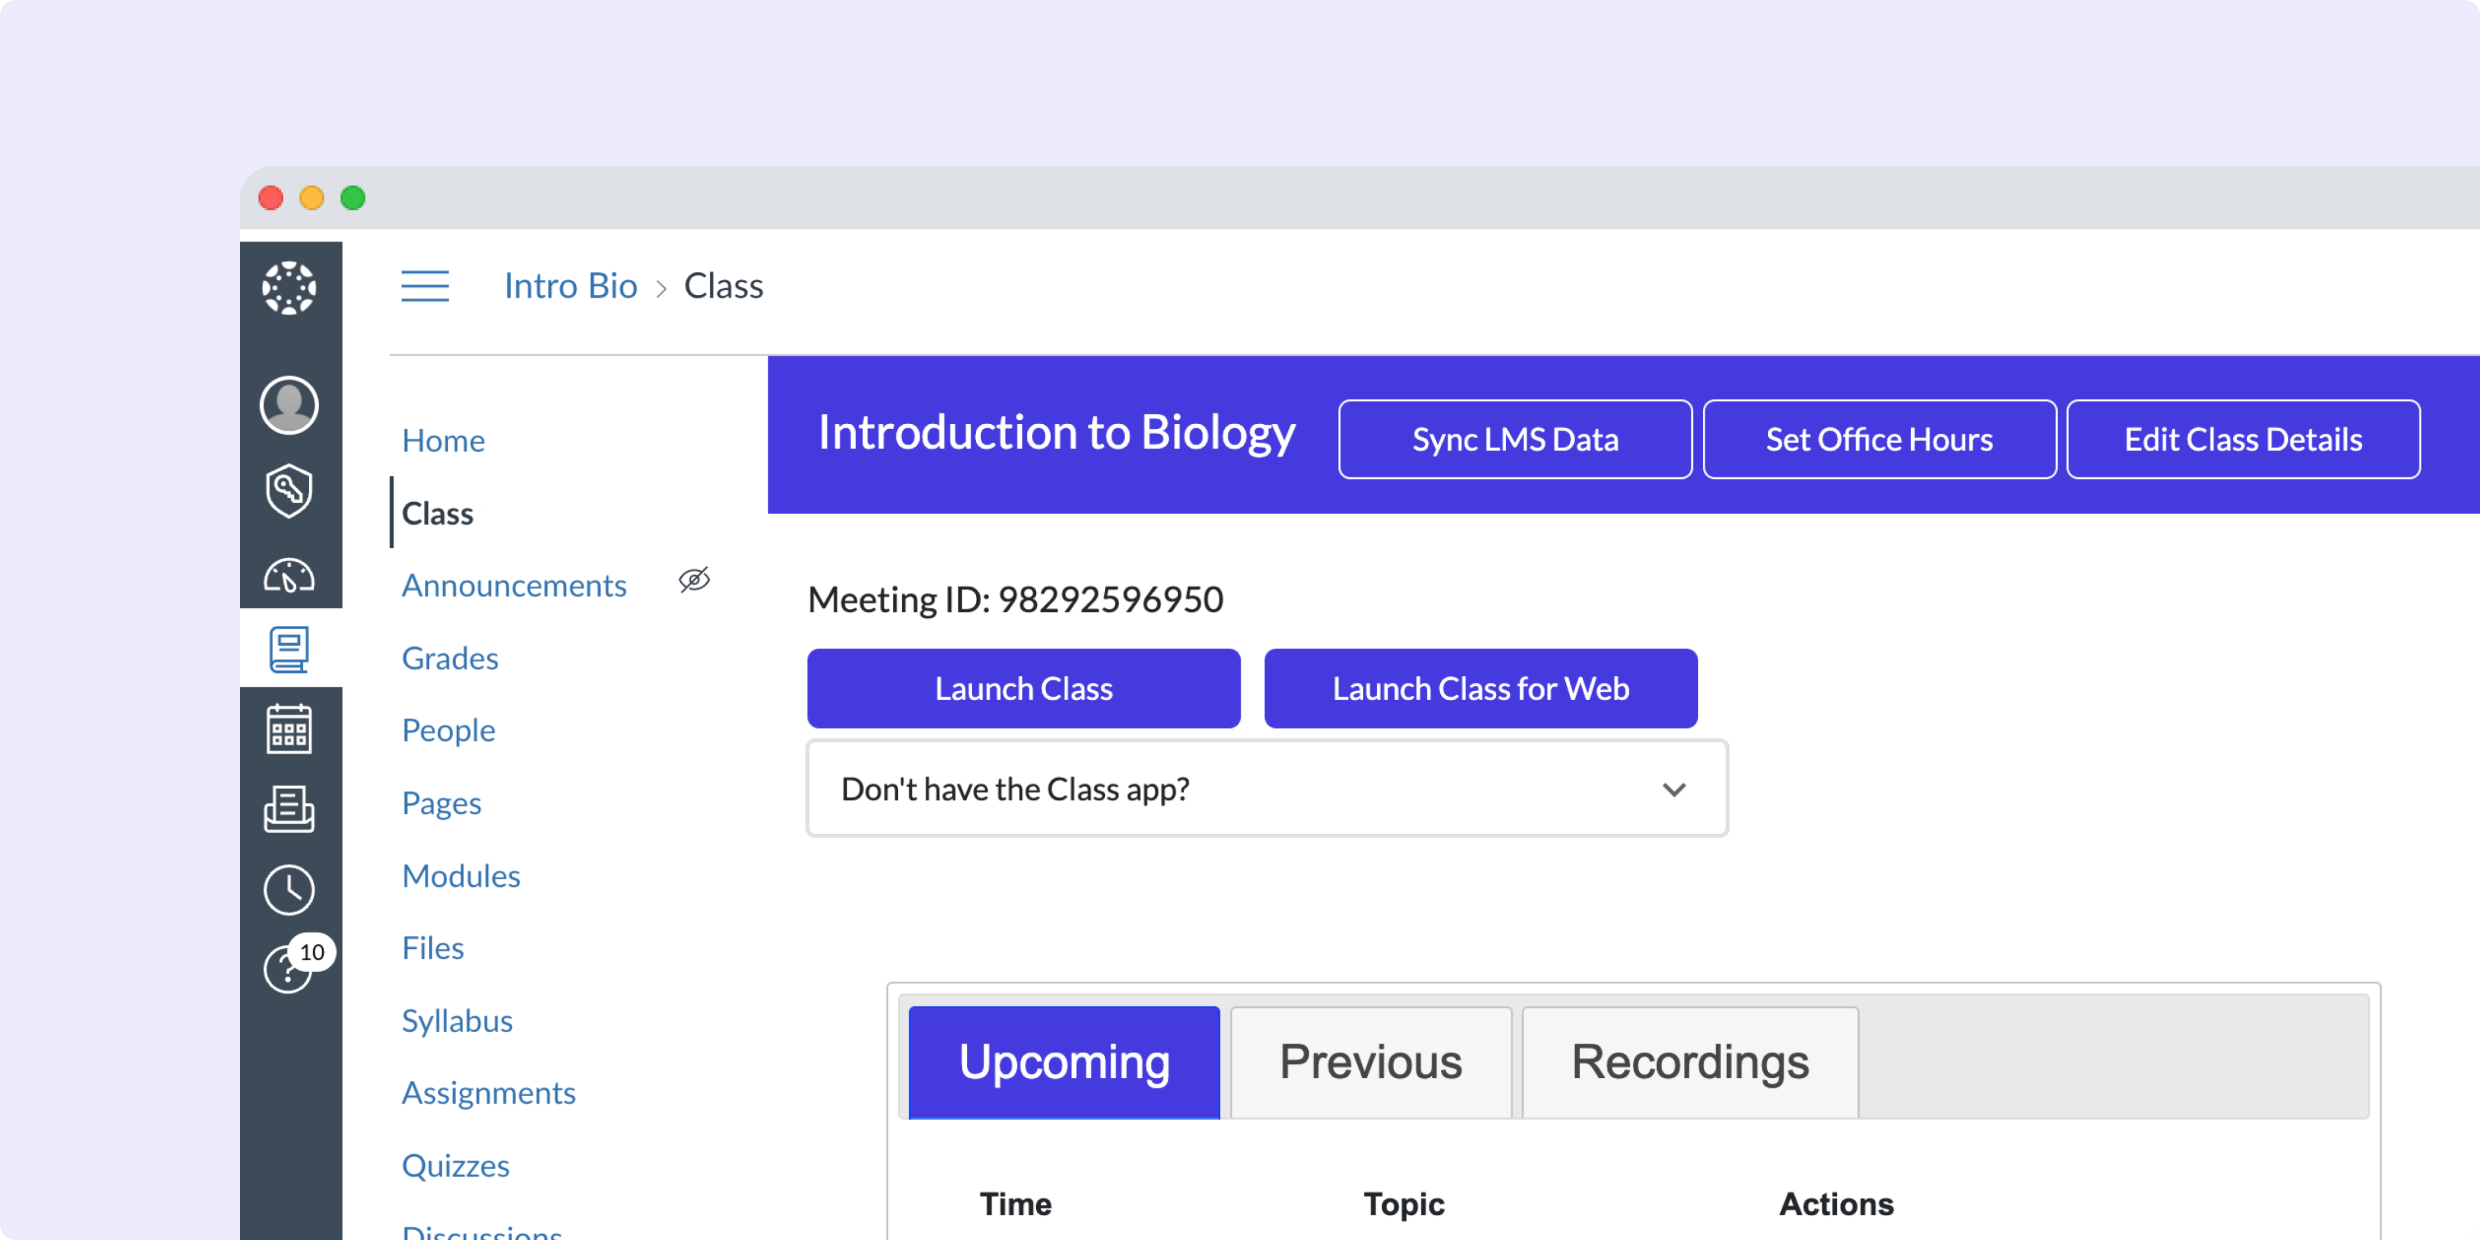Open the Admin key icon in sidebar
Image resolution: width=2480 pixels, height=1240 pixels.
tap(290, 491)
